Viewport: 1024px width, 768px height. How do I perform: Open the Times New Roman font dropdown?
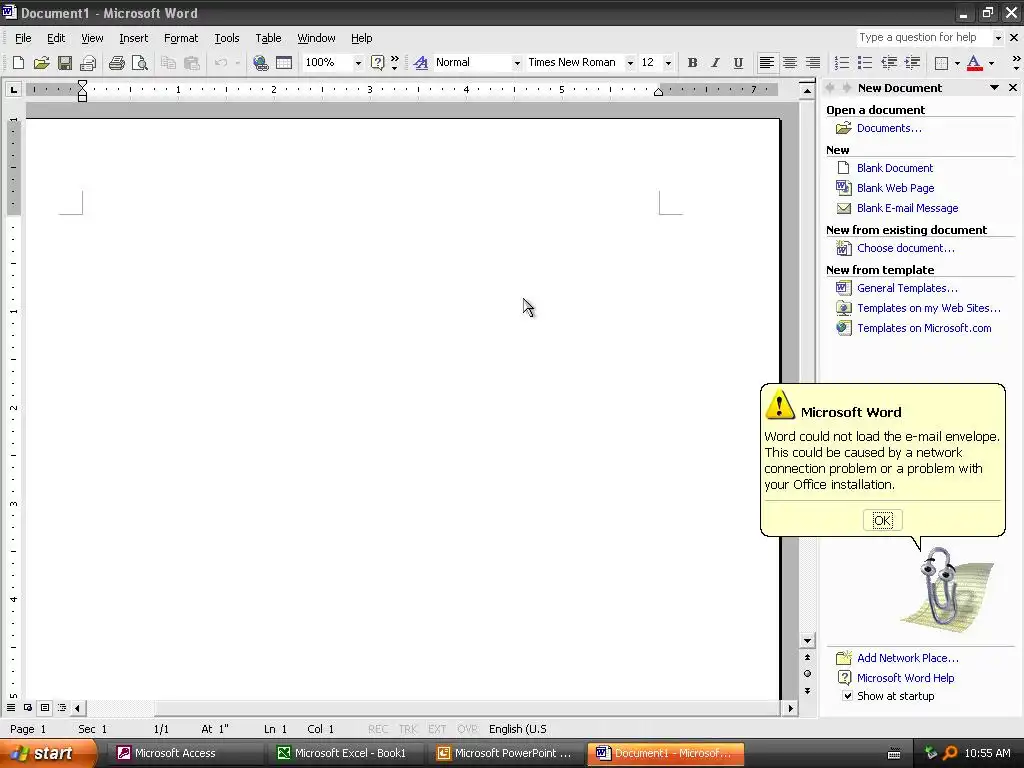click(x=630, y=63)
